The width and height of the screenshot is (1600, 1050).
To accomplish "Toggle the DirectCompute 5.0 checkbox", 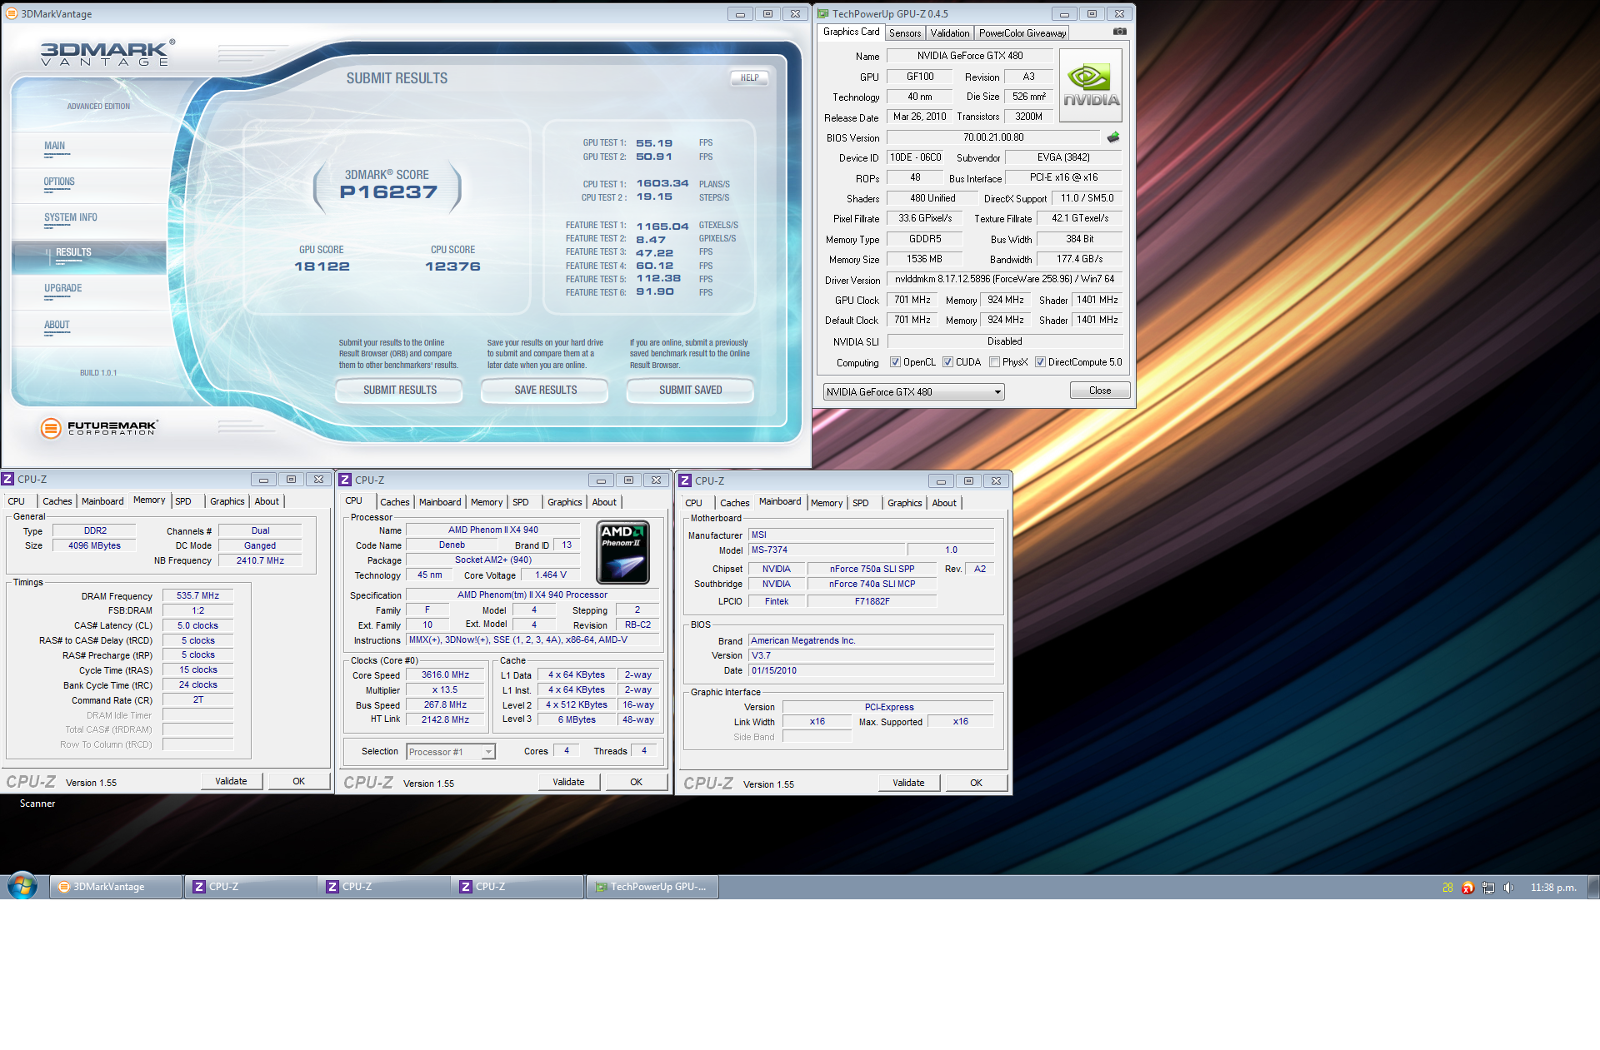I will tap(1040, 362).
